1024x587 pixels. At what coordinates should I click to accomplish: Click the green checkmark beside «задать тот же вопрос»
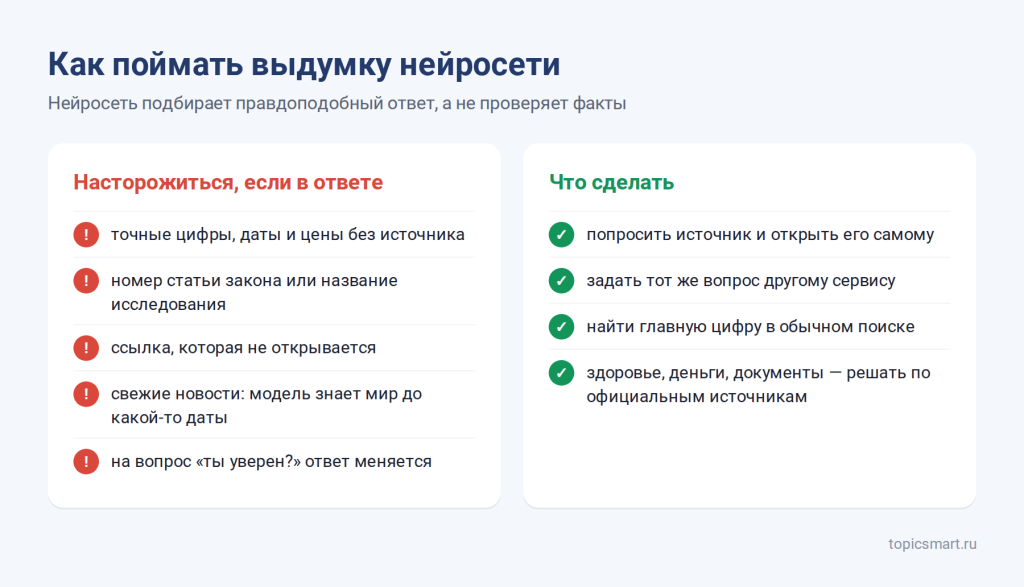(x=561, y=281)
